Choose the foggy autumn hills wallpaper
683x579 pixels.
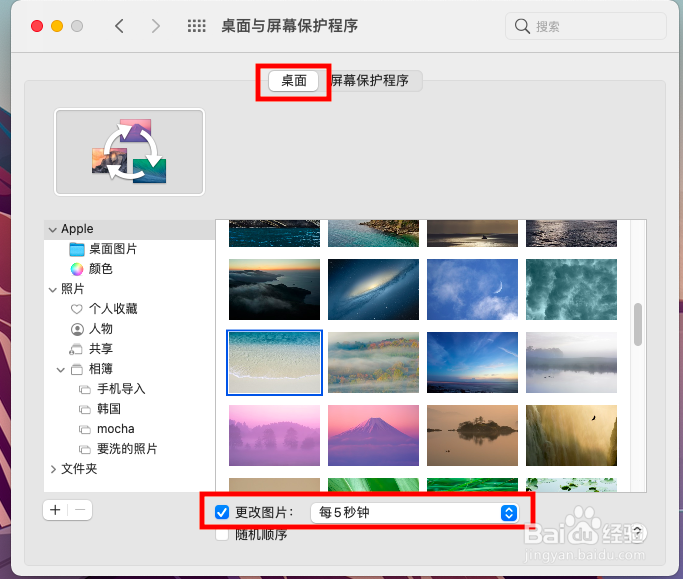tap(373, 362)
